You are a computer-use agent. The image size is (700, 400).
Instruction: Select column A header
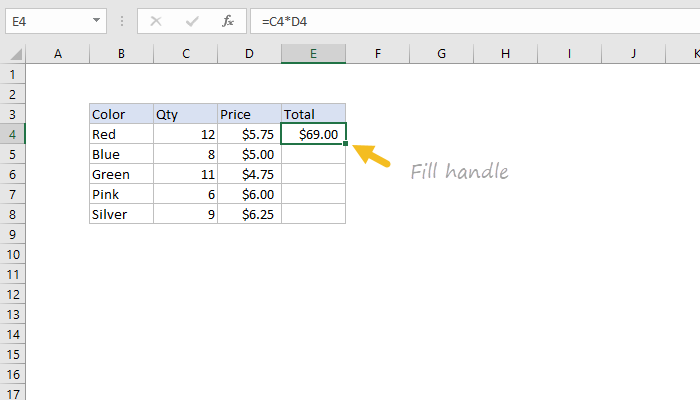pyautogui.click(x=57, y=53)
